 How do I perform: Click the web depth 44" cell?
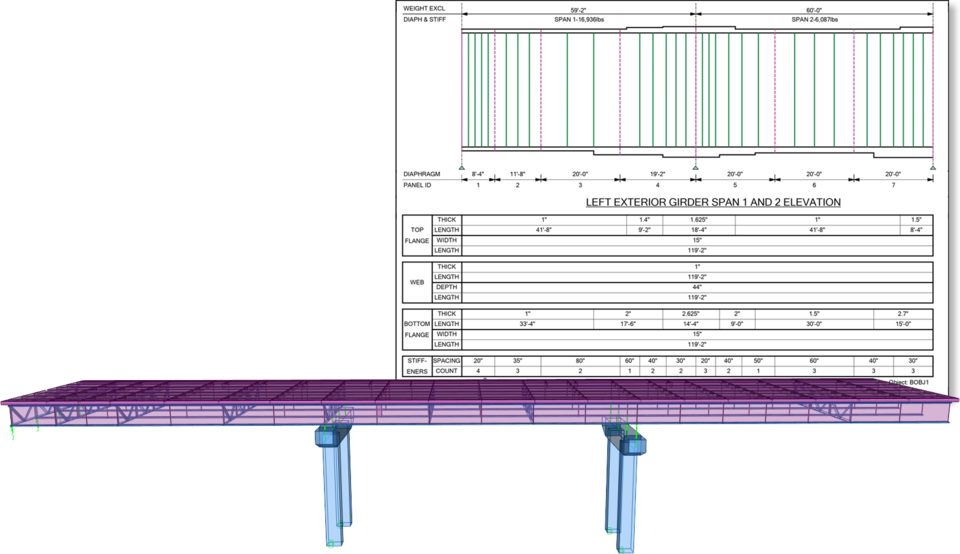click(x=697, y=287)
